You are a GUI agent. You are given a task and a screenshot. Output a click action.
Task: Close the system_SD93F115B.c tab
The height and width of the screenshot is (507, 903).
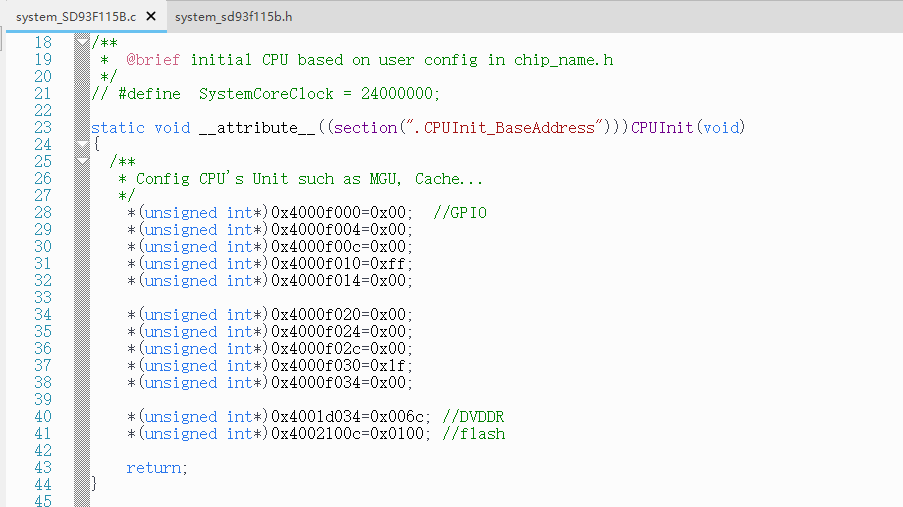pos(151,16)
